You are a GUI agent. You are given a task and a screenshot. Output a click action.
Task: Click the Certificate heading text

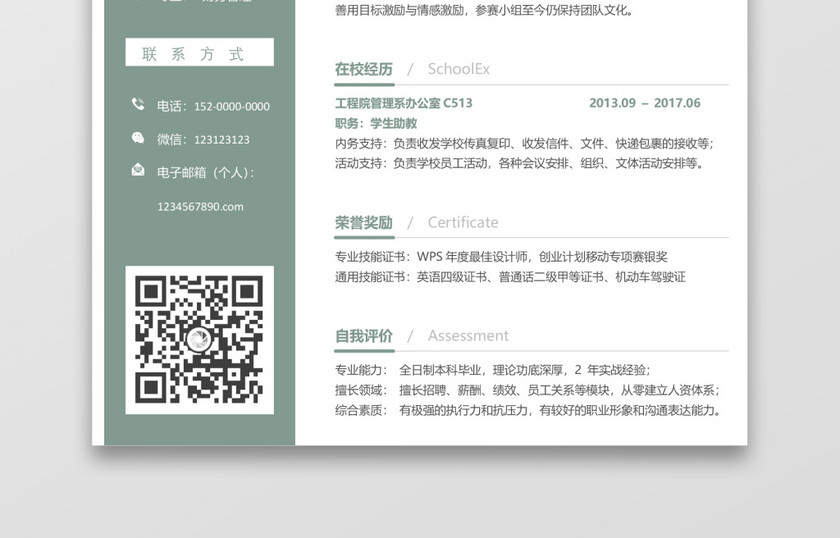point(463,222)
